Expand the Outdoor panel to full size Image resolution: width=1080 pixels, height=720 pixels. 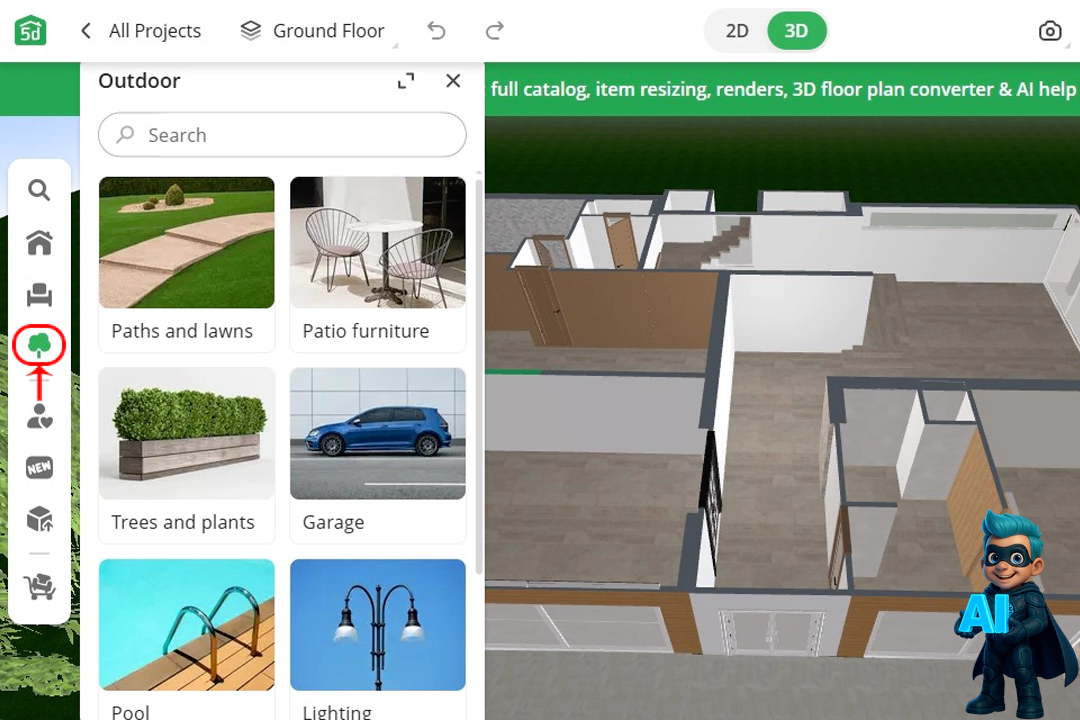pyautogui.click(x=406, y=81)
